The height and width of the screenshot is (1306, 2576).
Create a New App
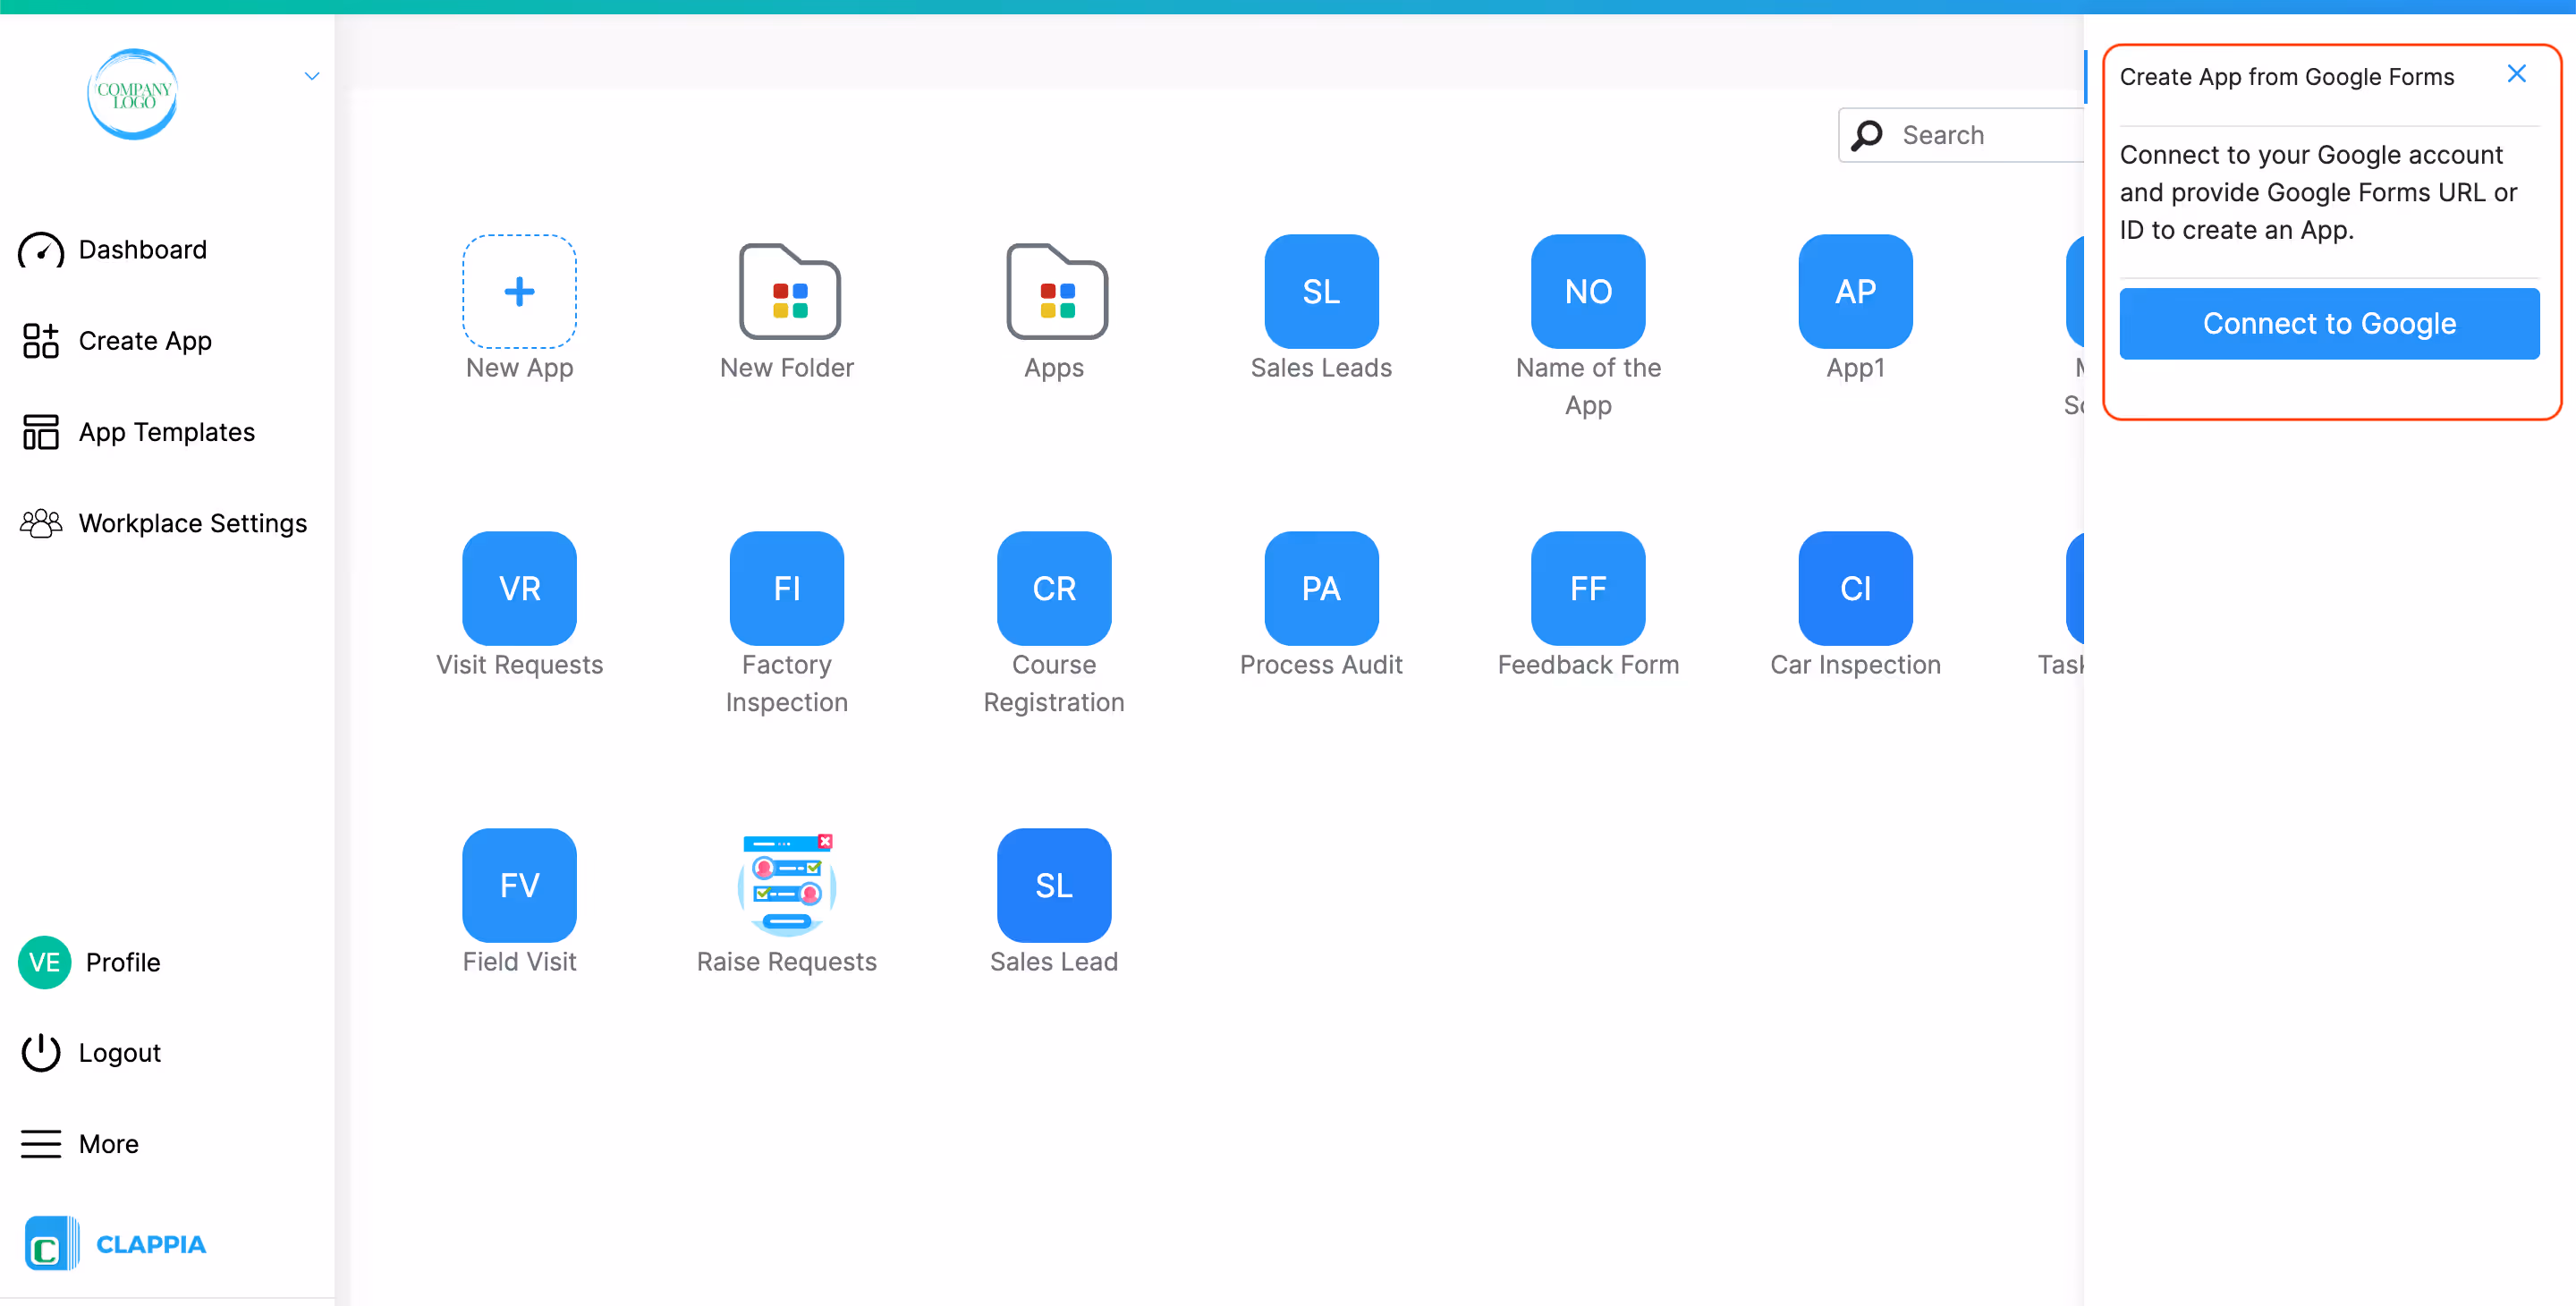(x=519, y=291)
